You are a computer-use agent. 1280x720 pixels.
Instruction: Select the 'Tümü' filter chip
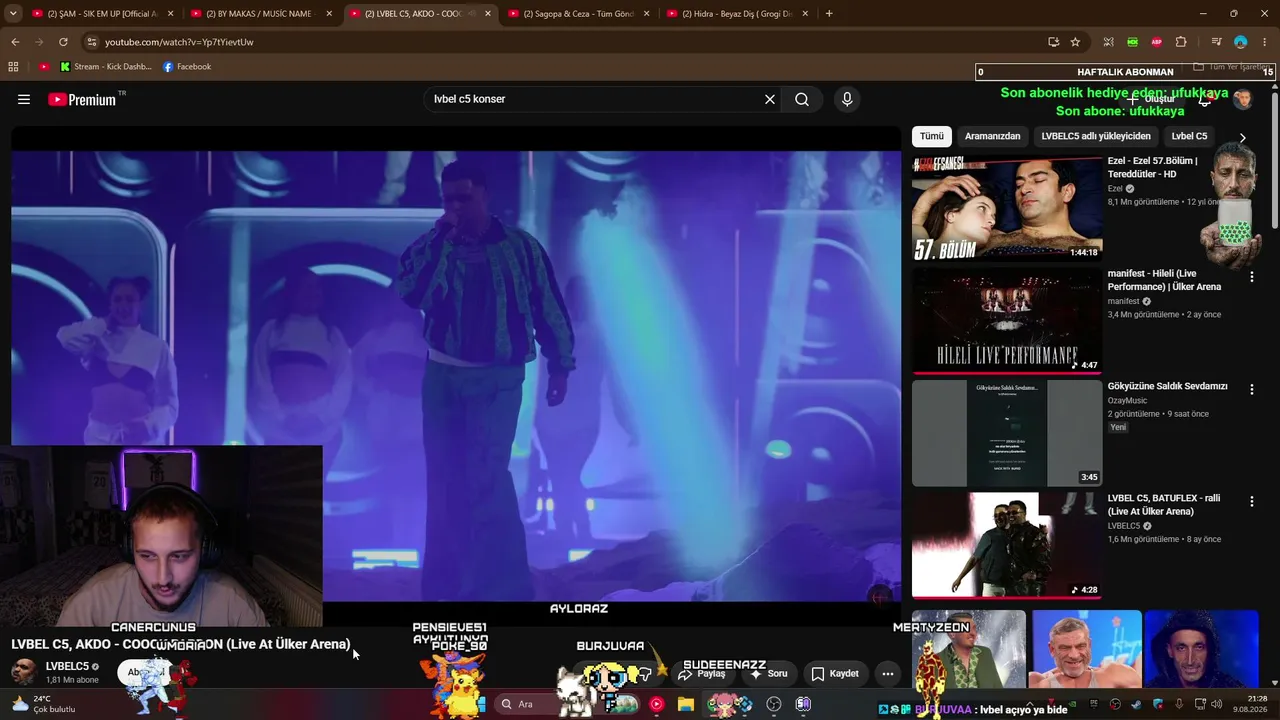coord(932,136)
